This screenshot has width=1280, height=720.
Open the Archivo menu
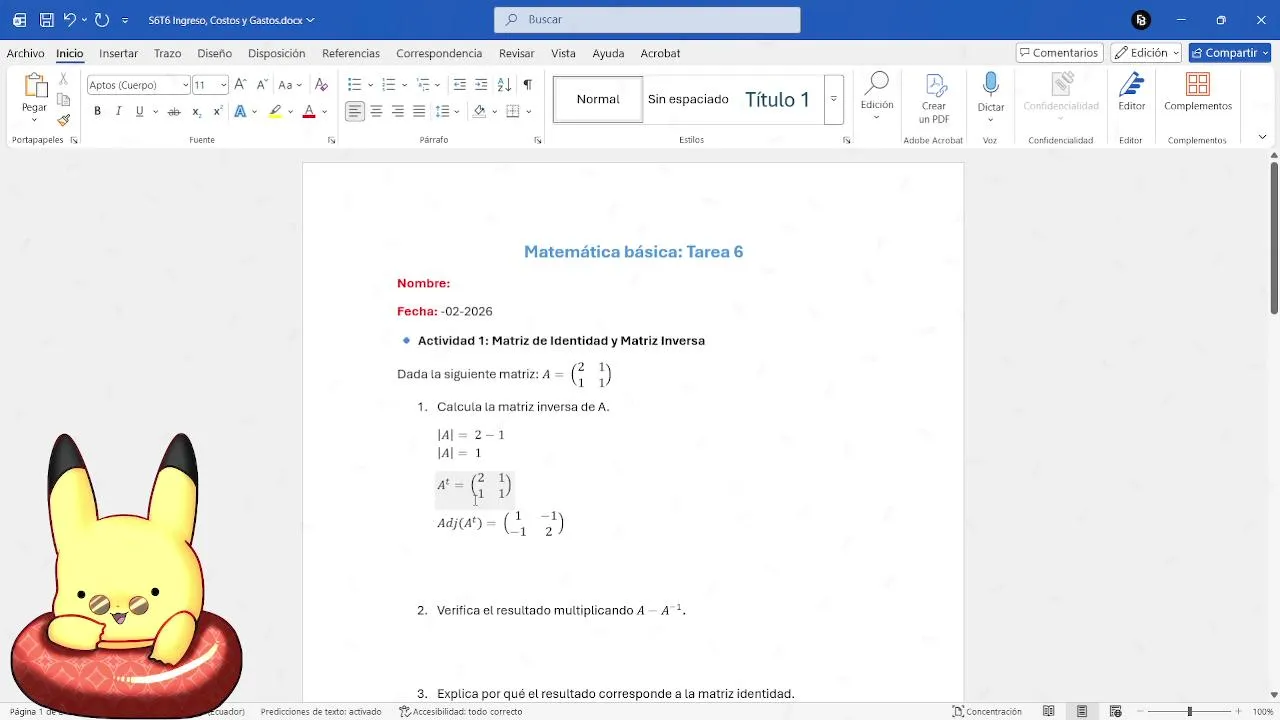[25, 53]
